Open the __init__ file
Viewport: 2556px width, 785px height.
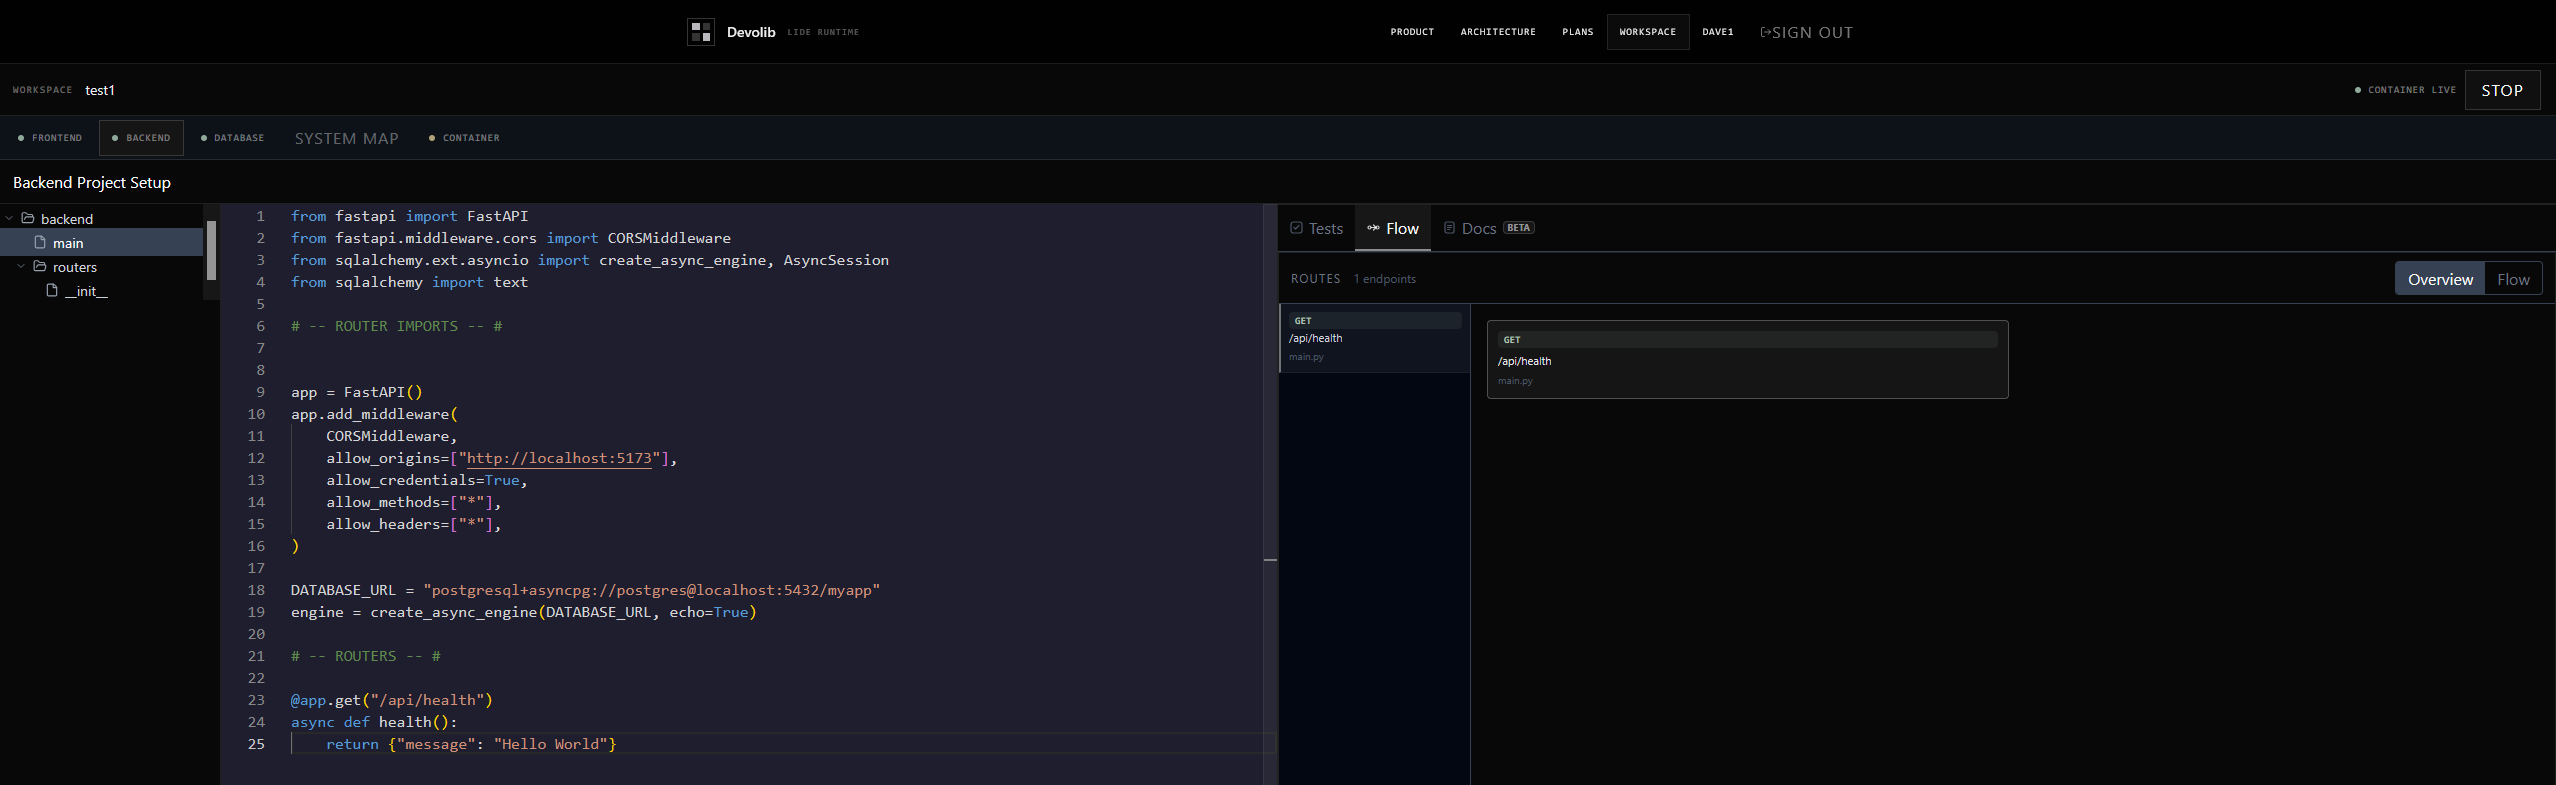click(86, 291)
